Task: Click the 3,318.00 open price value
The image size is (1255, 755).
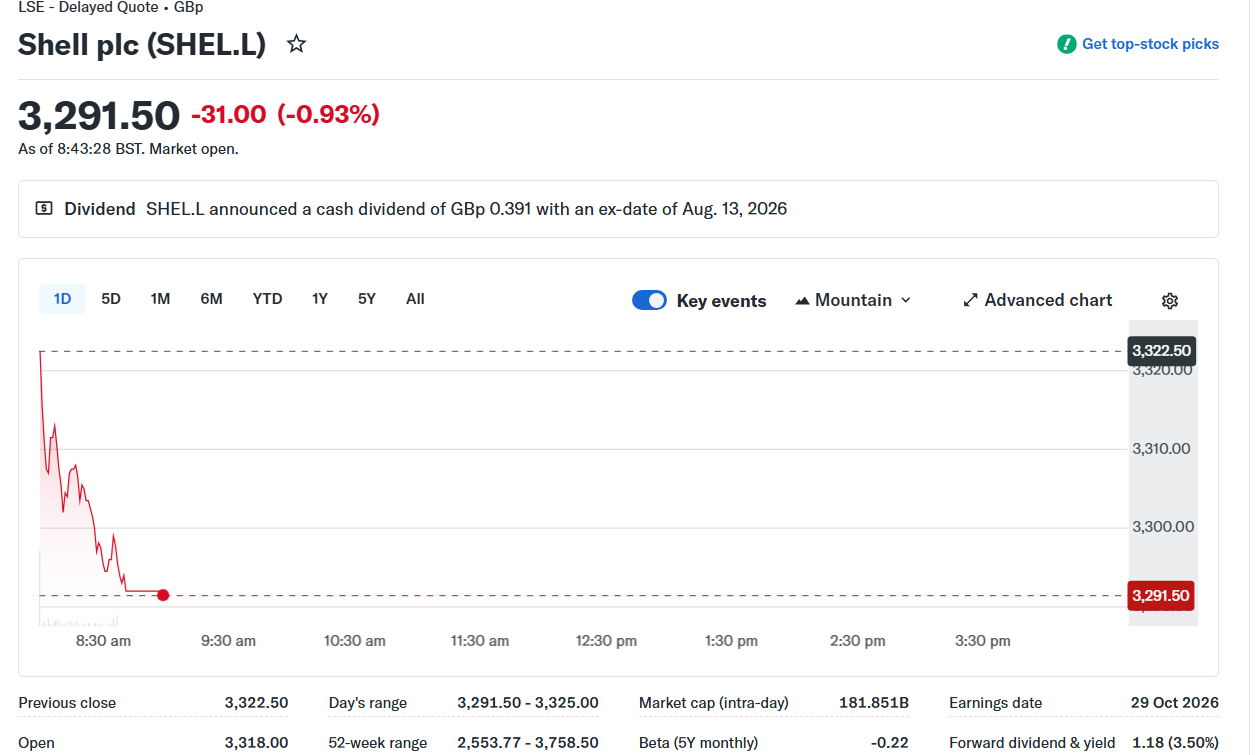Action: click(x=256, y=743)
